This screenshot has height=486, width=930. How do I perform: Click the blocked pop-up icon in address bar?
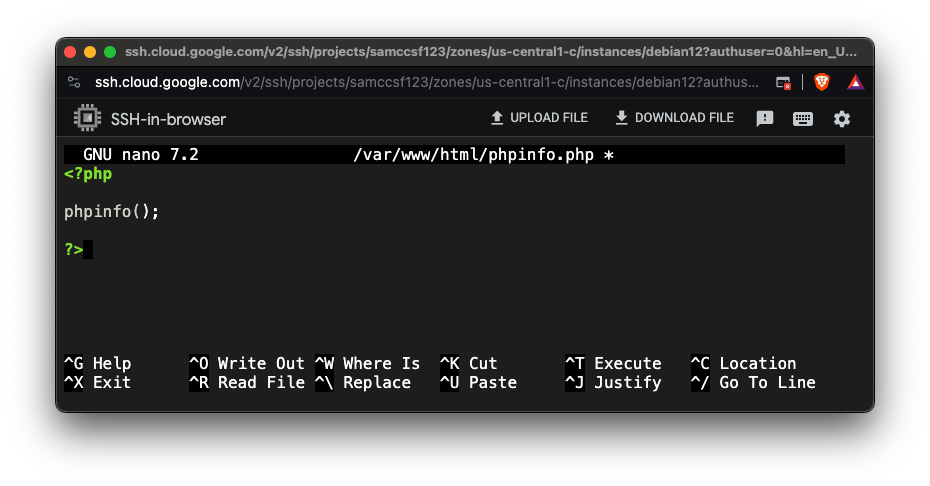pos(785,82)
